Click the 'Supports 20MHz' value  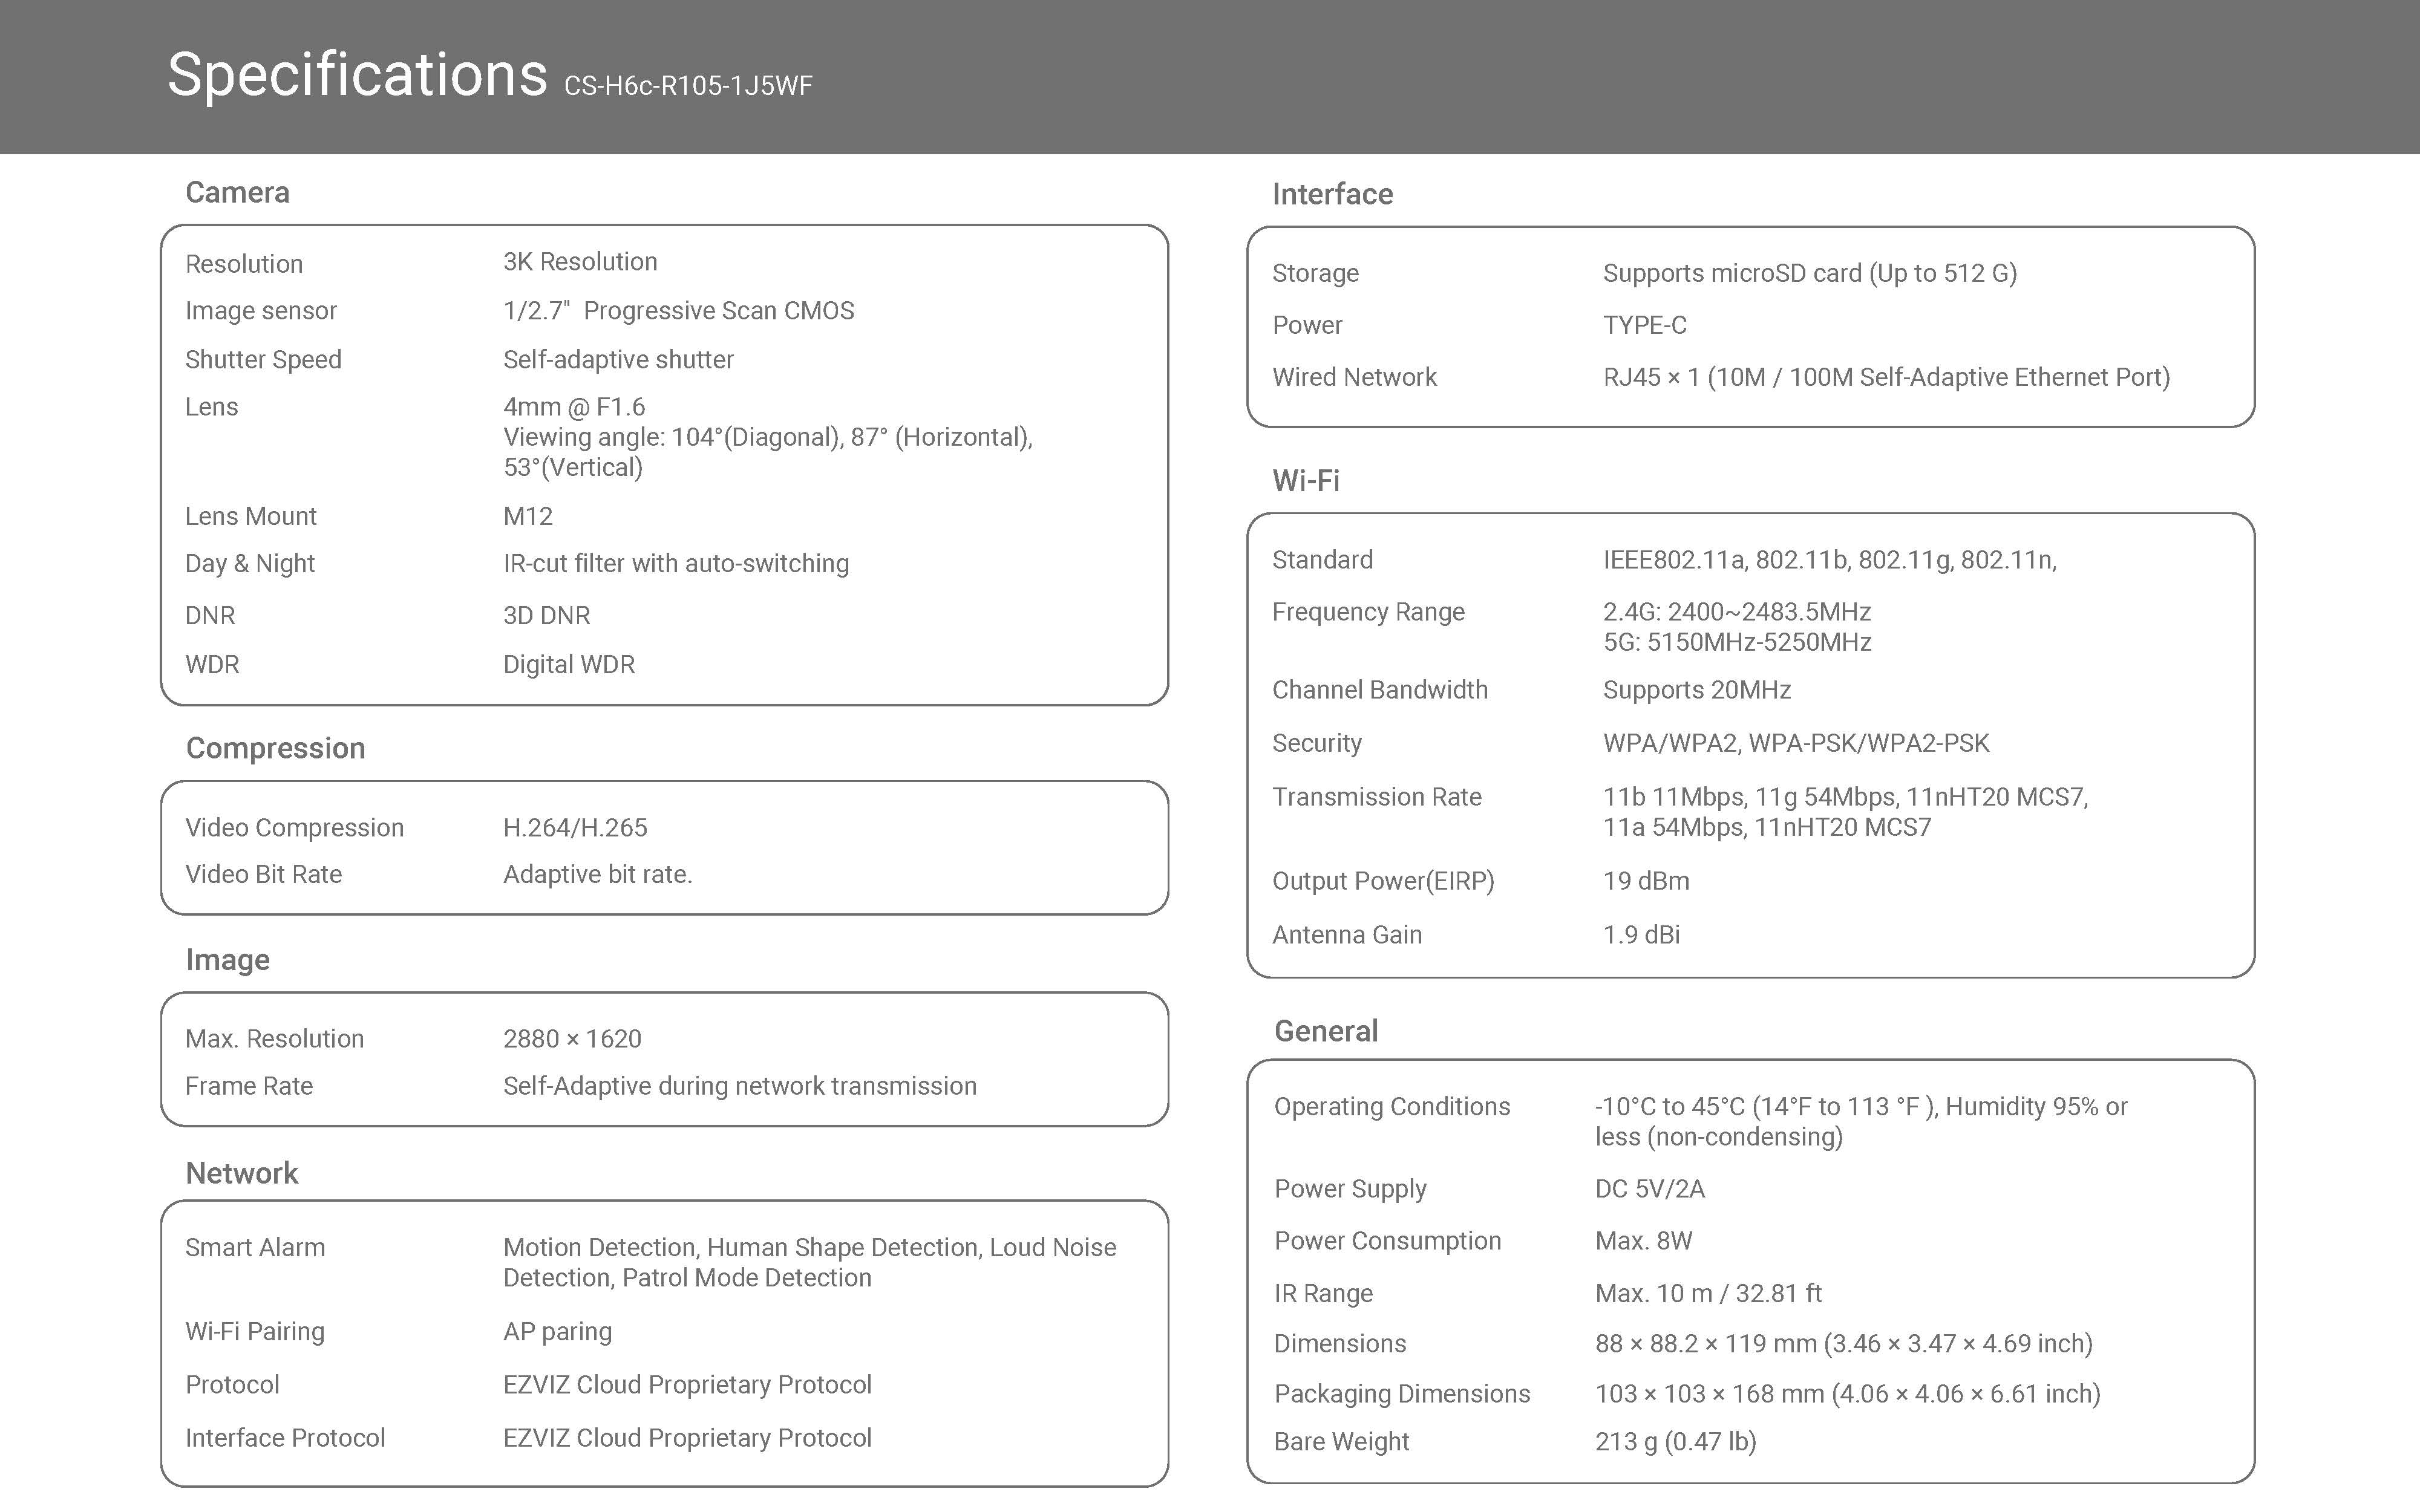coord(1696,691)
